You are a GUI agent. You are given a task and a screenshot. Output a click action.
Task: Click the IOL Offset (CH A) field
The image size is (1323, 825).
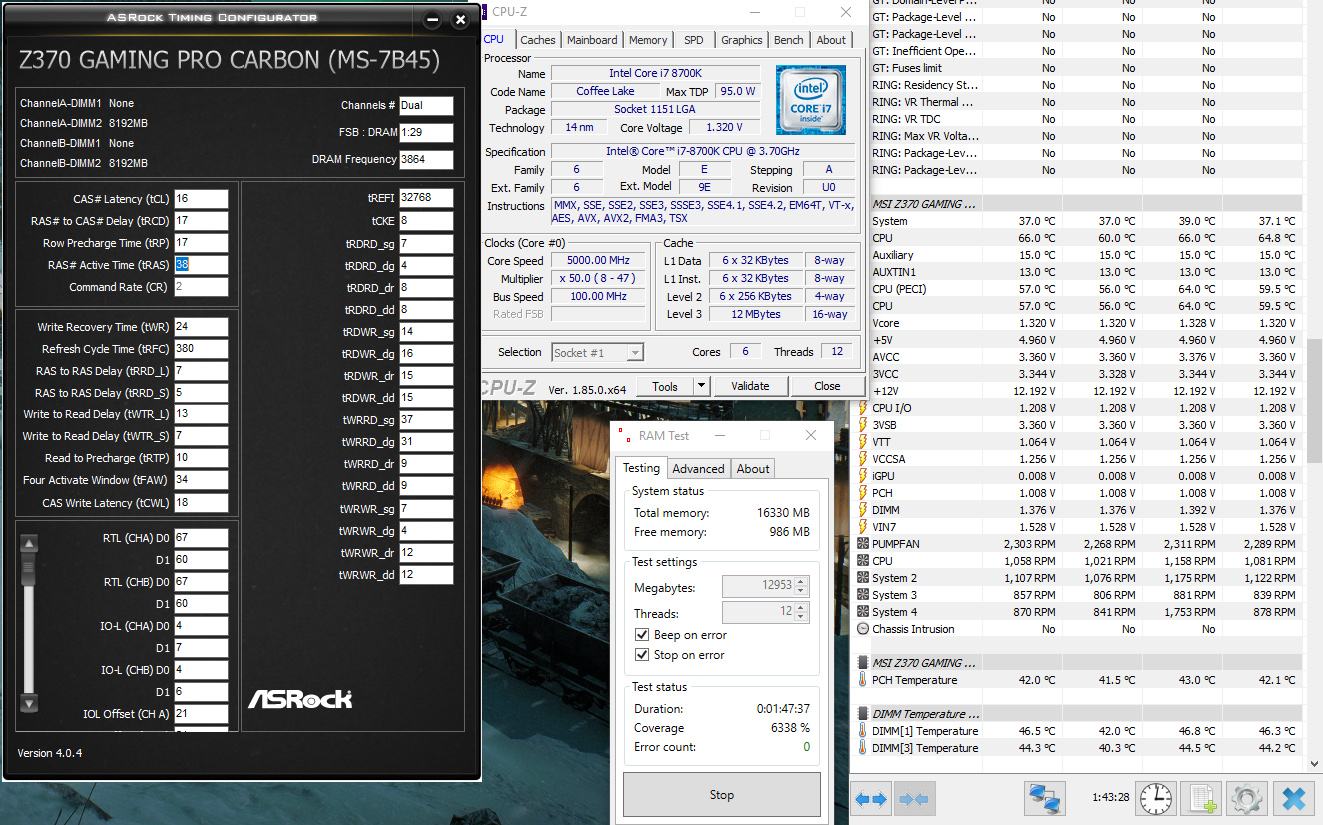tap(201, 714)
